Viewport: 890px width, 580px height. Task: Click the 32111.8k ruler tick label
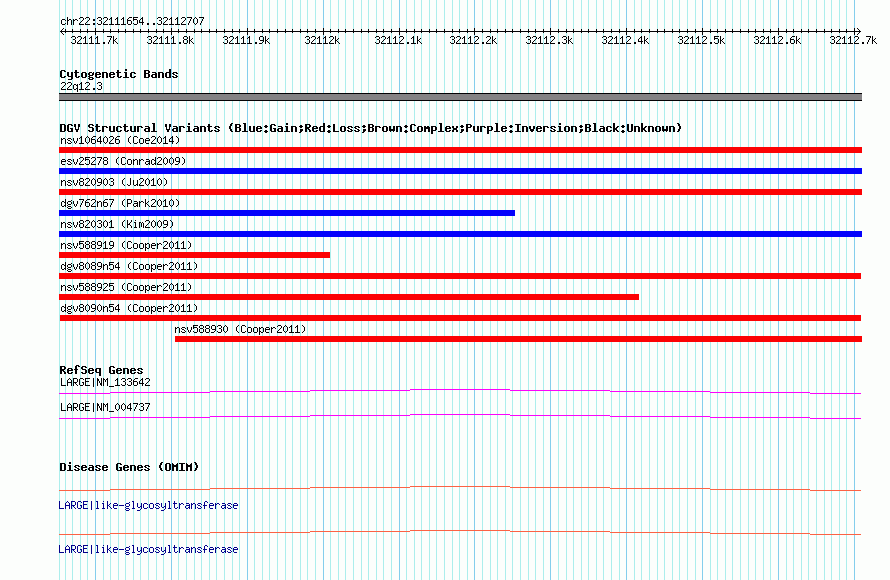point(170,40)
